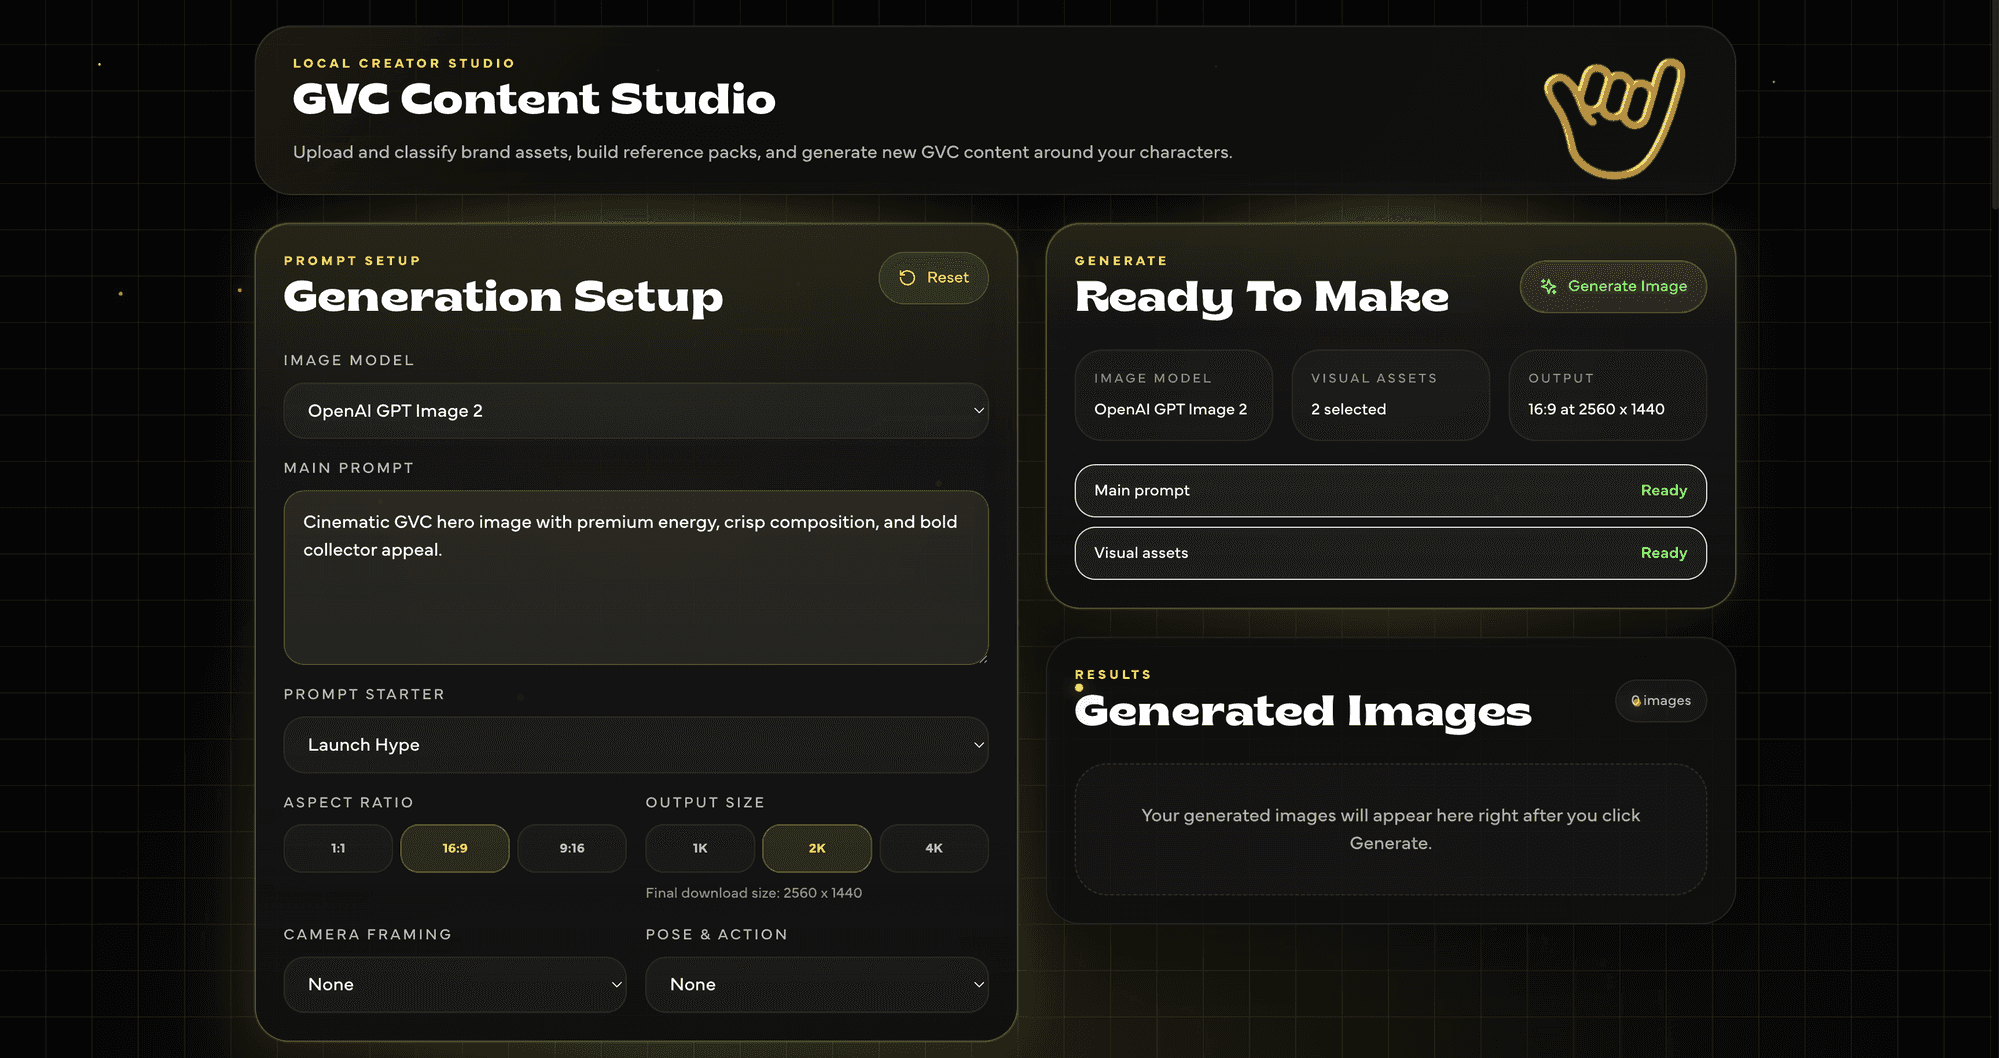Open the Image Model dropdown
Screen dimensions: 1999x1058
click(636, 411)
